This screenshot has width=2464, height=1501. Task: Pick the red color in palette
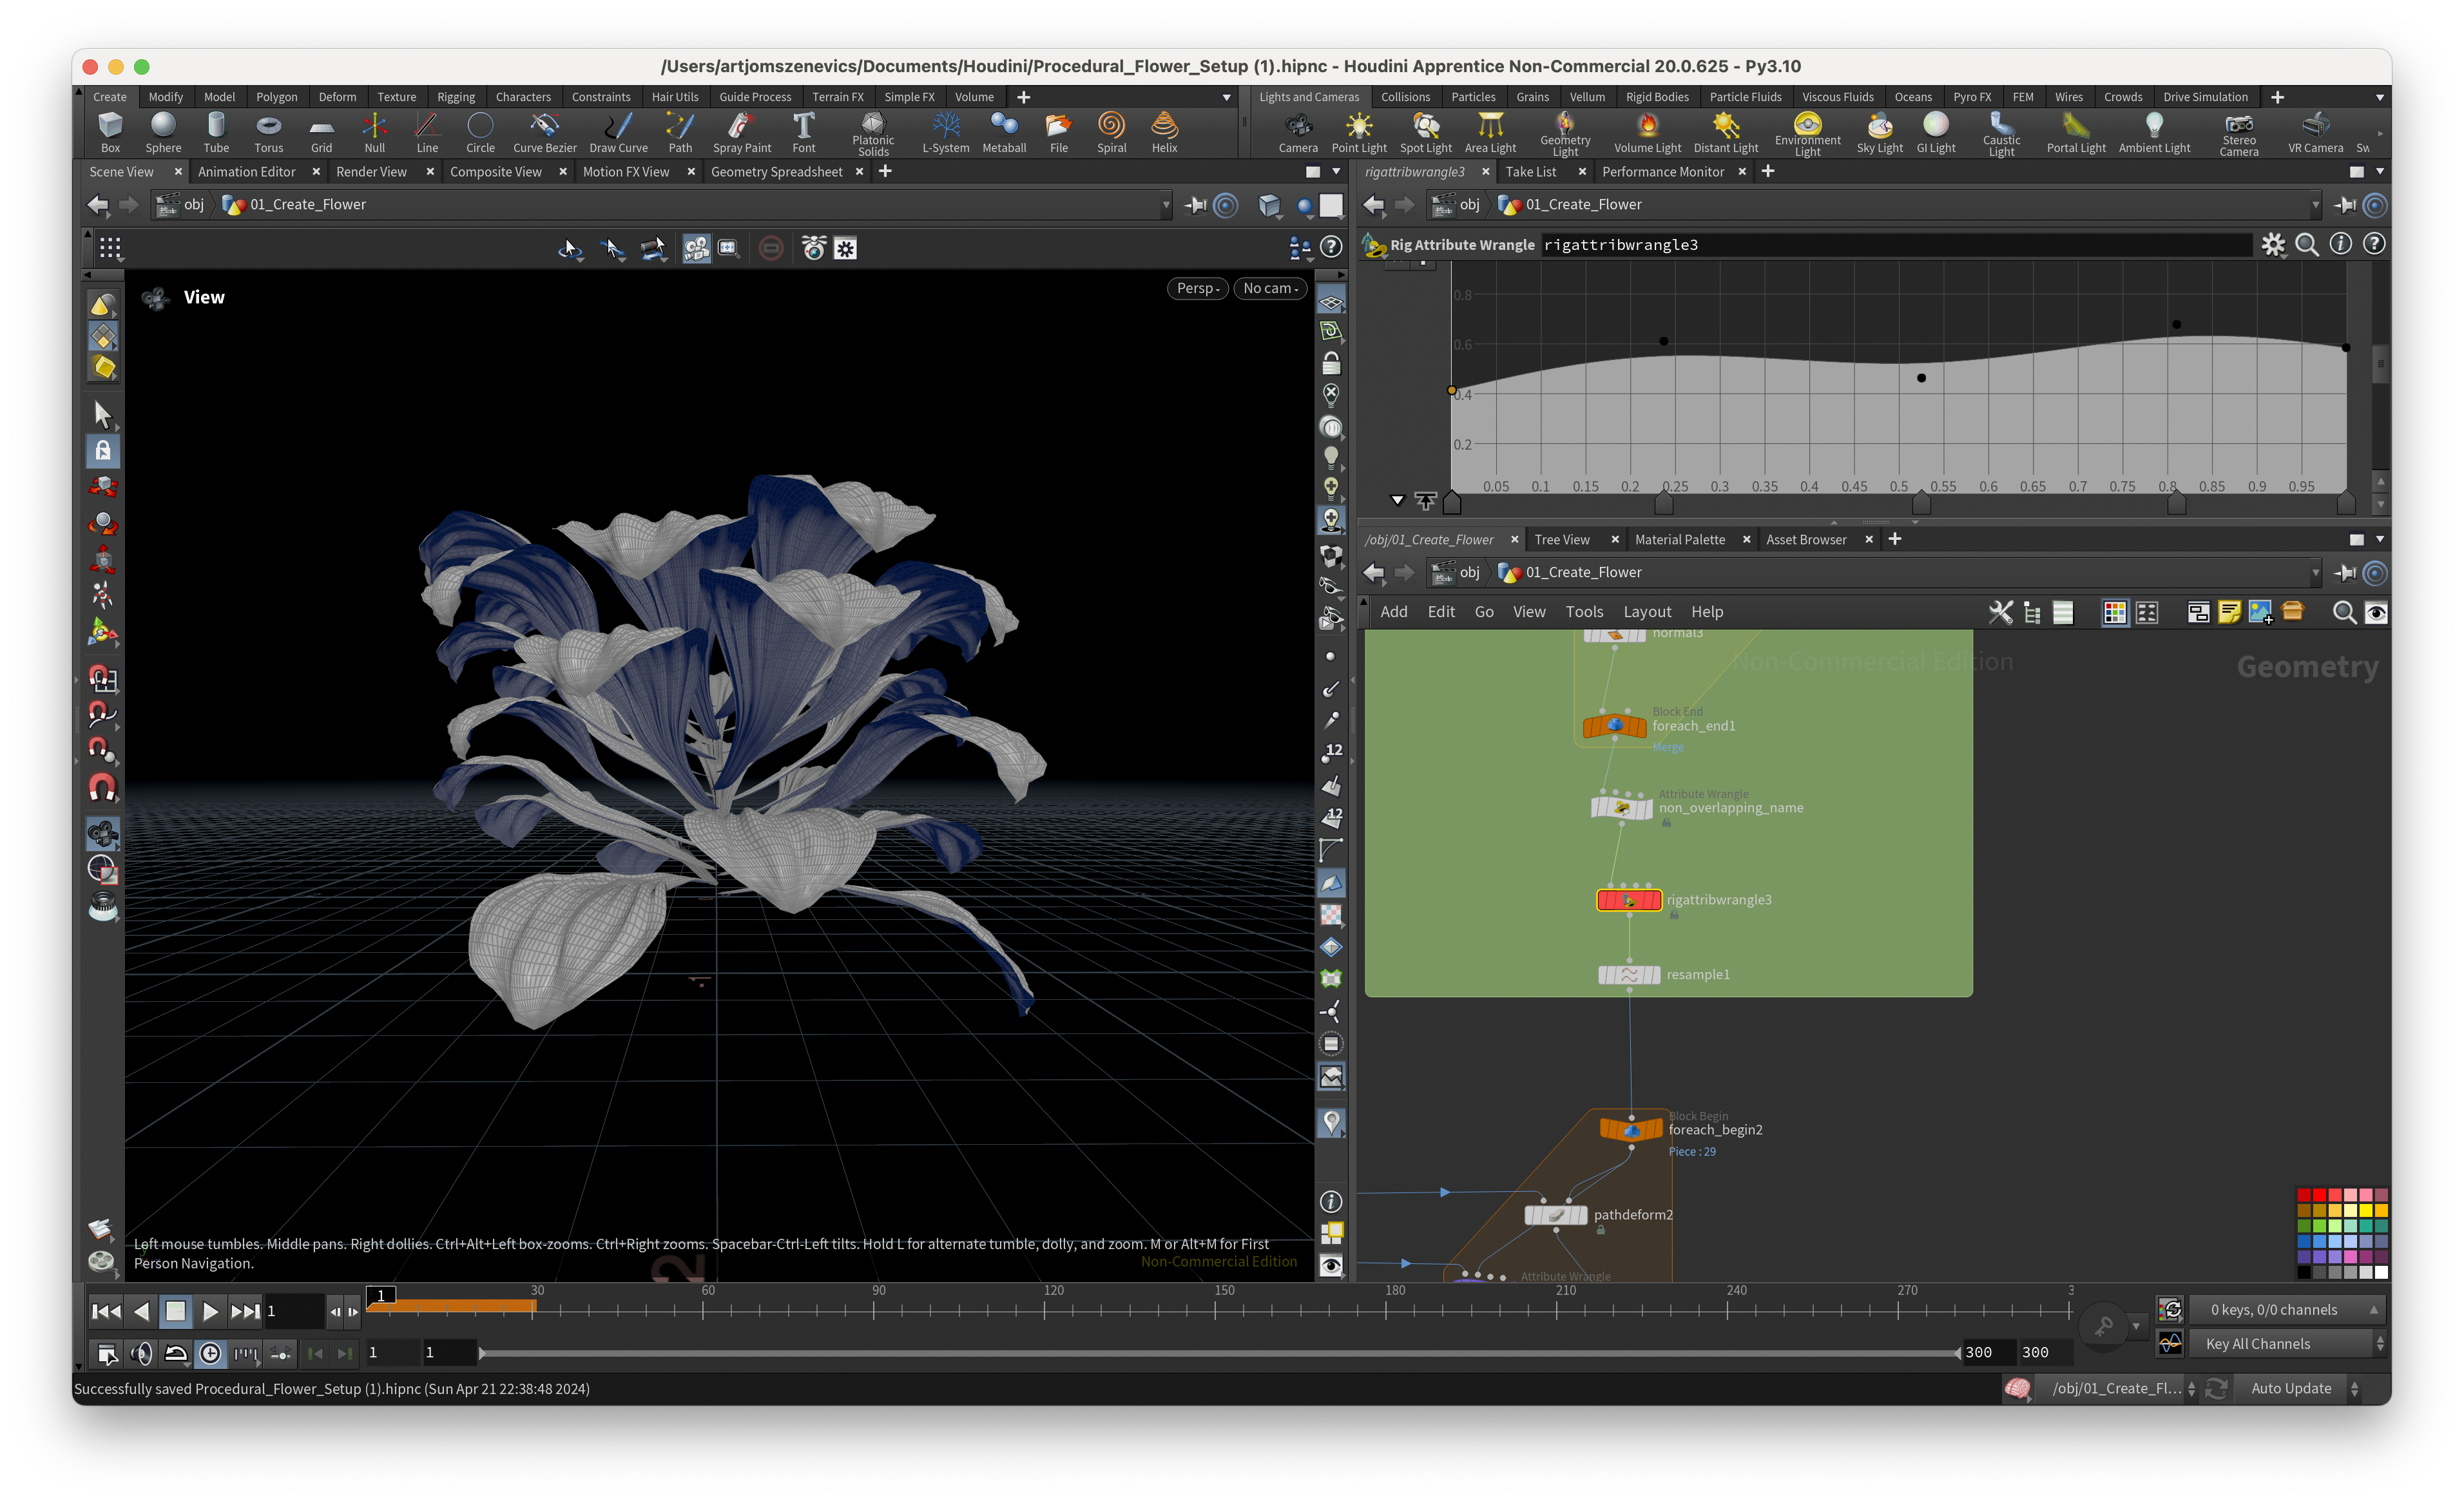tap(2319, 1195)
